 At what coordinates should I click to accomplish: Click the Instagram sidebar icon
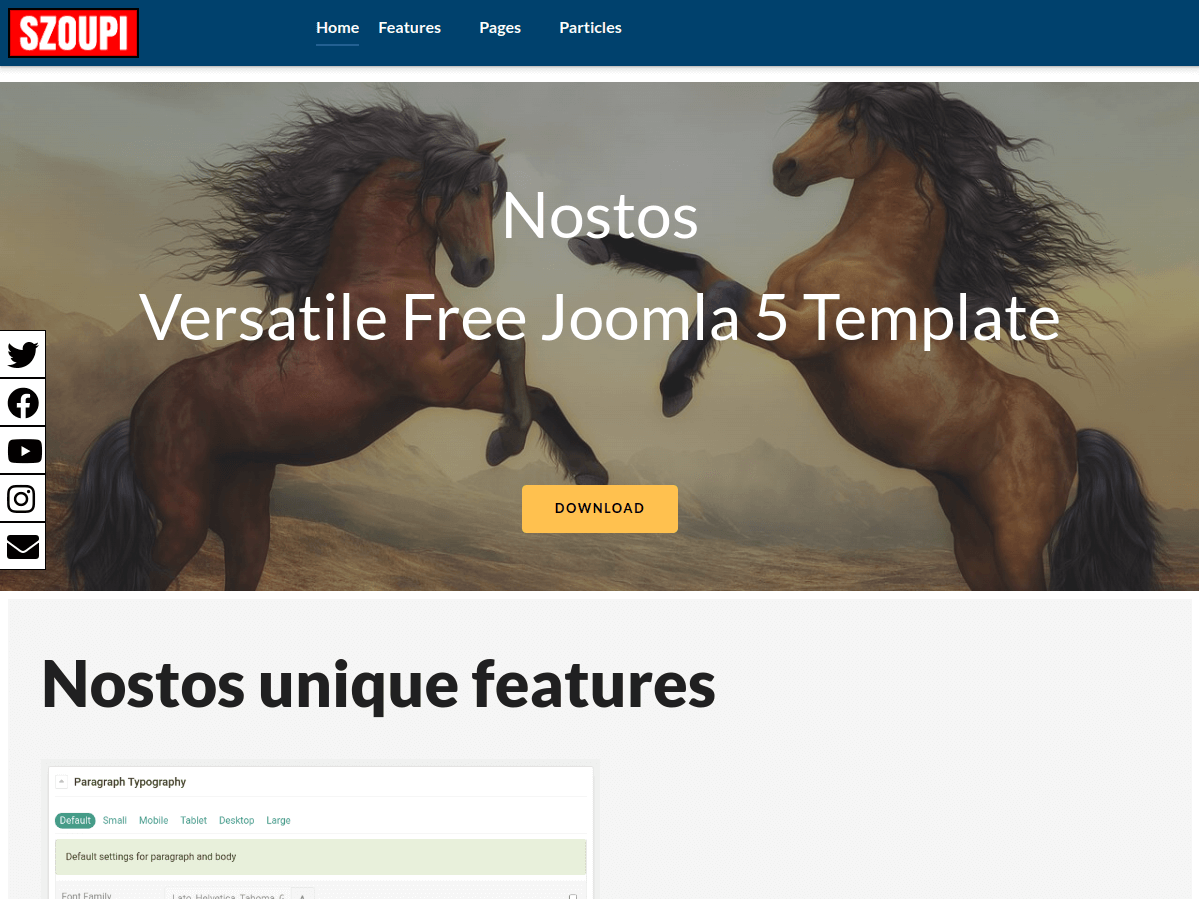point(22,498)
